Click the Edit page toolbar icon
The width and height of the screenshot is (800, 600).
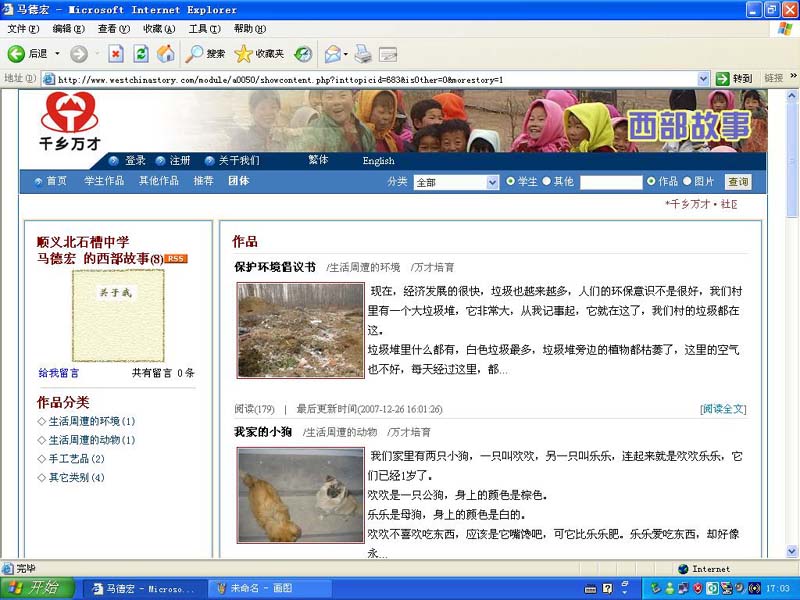(x=388, y=54)
